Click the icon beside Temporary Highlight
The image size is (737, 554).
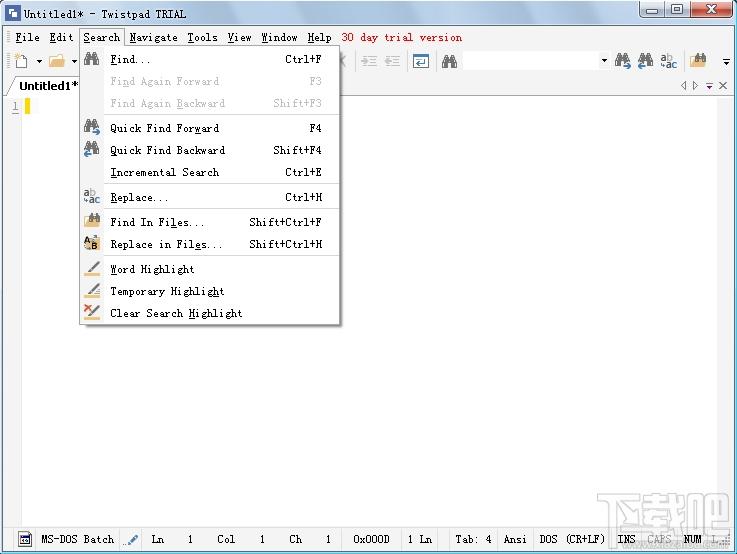point(92,290)
